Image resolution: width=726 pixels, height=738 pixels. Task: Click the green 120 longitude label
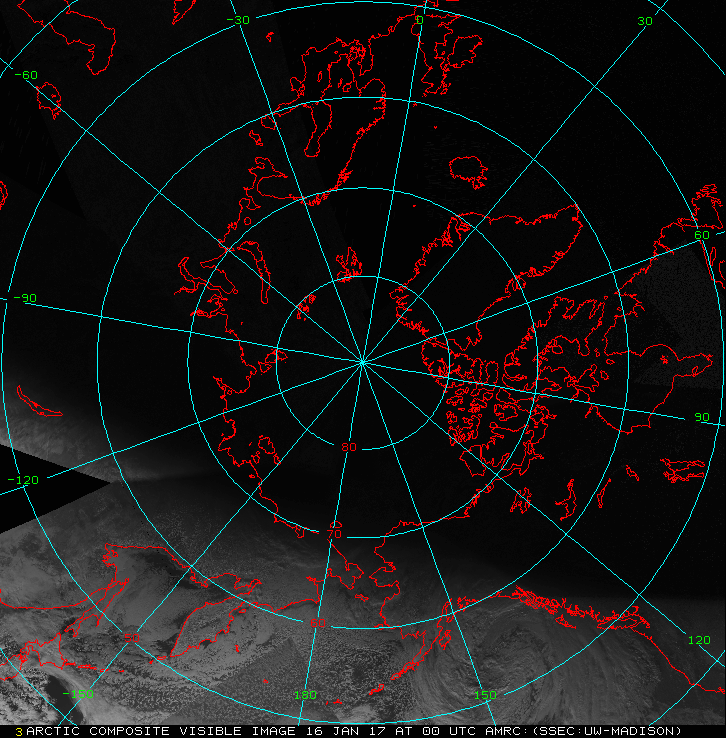pos(699,640)
